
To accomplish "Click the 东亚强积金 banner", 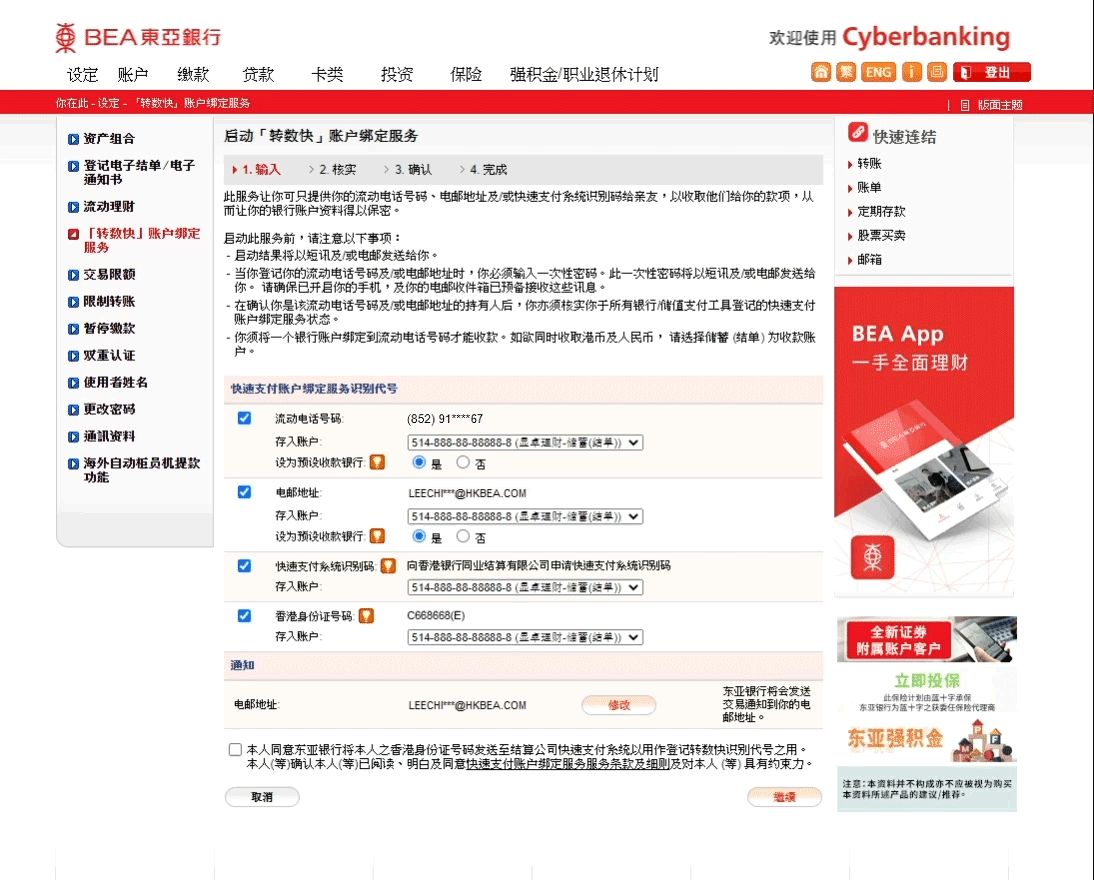I will coord(927,740).
